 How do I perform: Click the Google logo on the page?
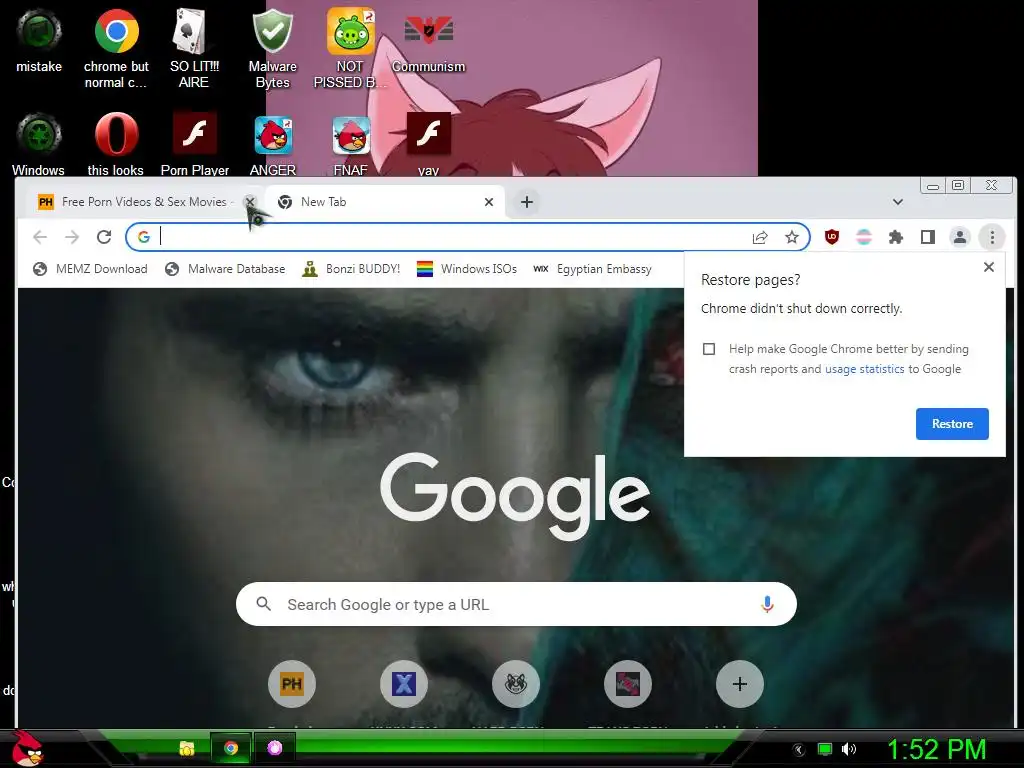coord(515,496)
